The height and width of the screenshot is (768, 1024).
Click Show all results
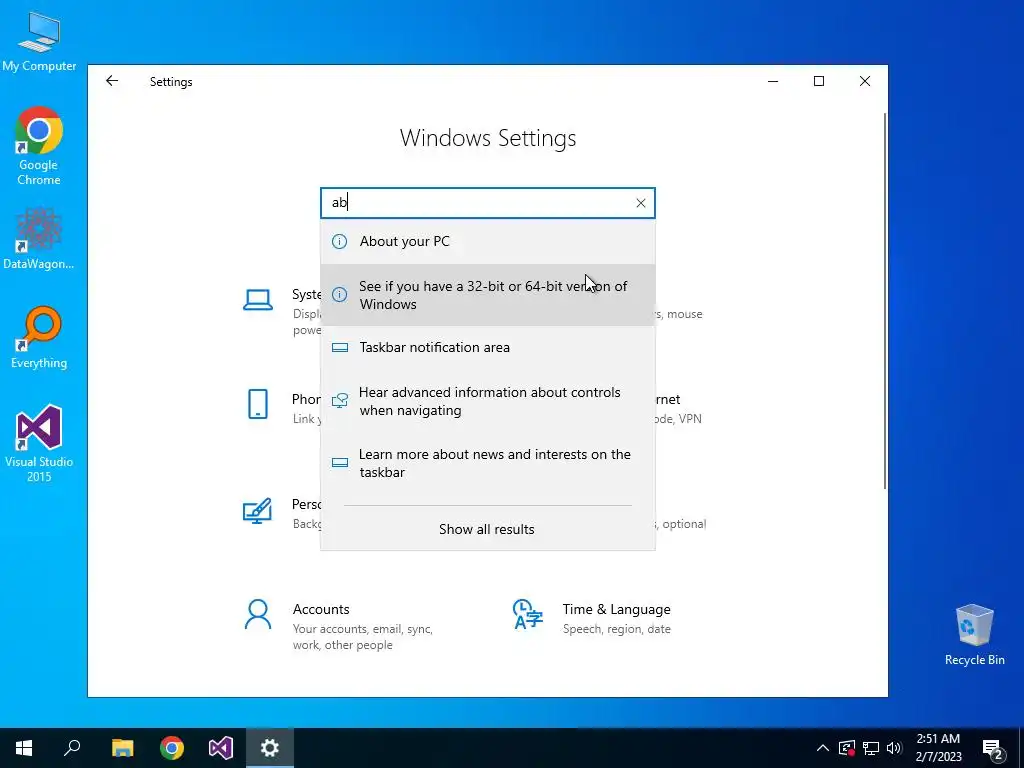(487, 529)
